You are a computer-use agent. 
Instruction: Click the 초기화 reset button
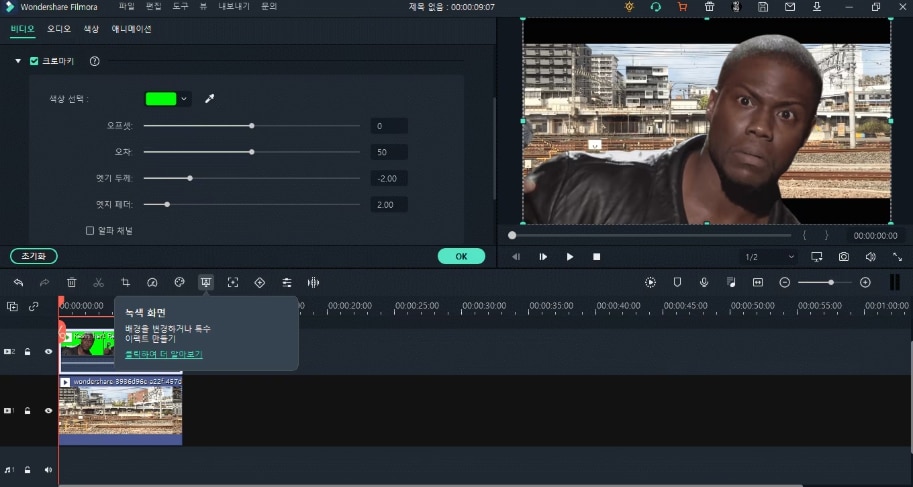tap(33, 256)
